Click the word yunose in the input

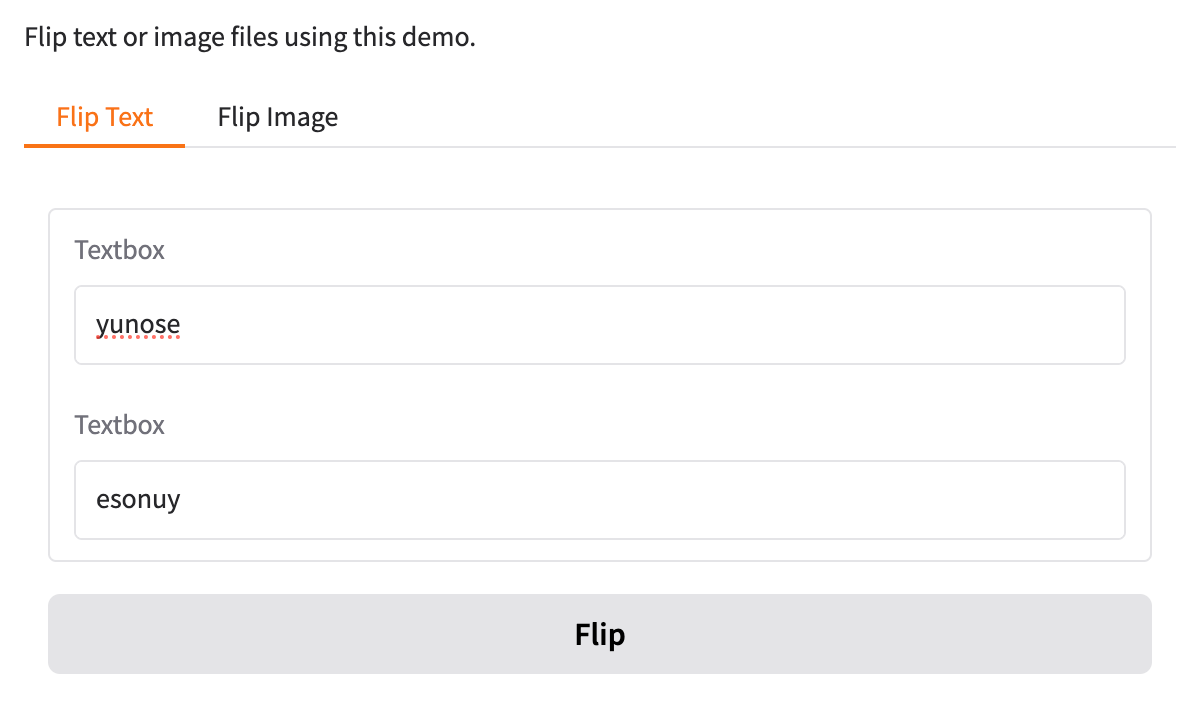pyautogui.click(x=137, y=325)
